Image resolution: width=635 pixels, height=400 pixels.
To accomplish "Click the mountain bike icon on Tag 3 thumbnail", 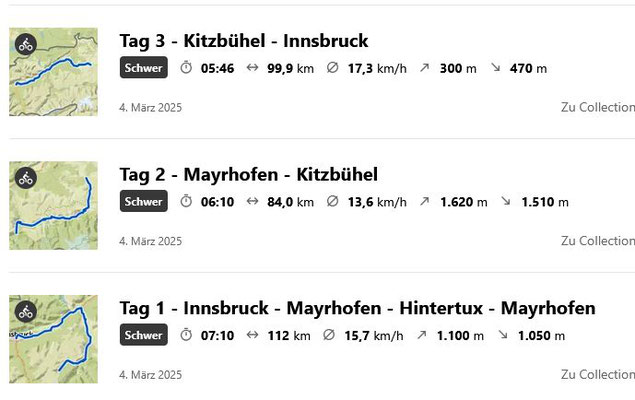I will [x=26, y=44].
